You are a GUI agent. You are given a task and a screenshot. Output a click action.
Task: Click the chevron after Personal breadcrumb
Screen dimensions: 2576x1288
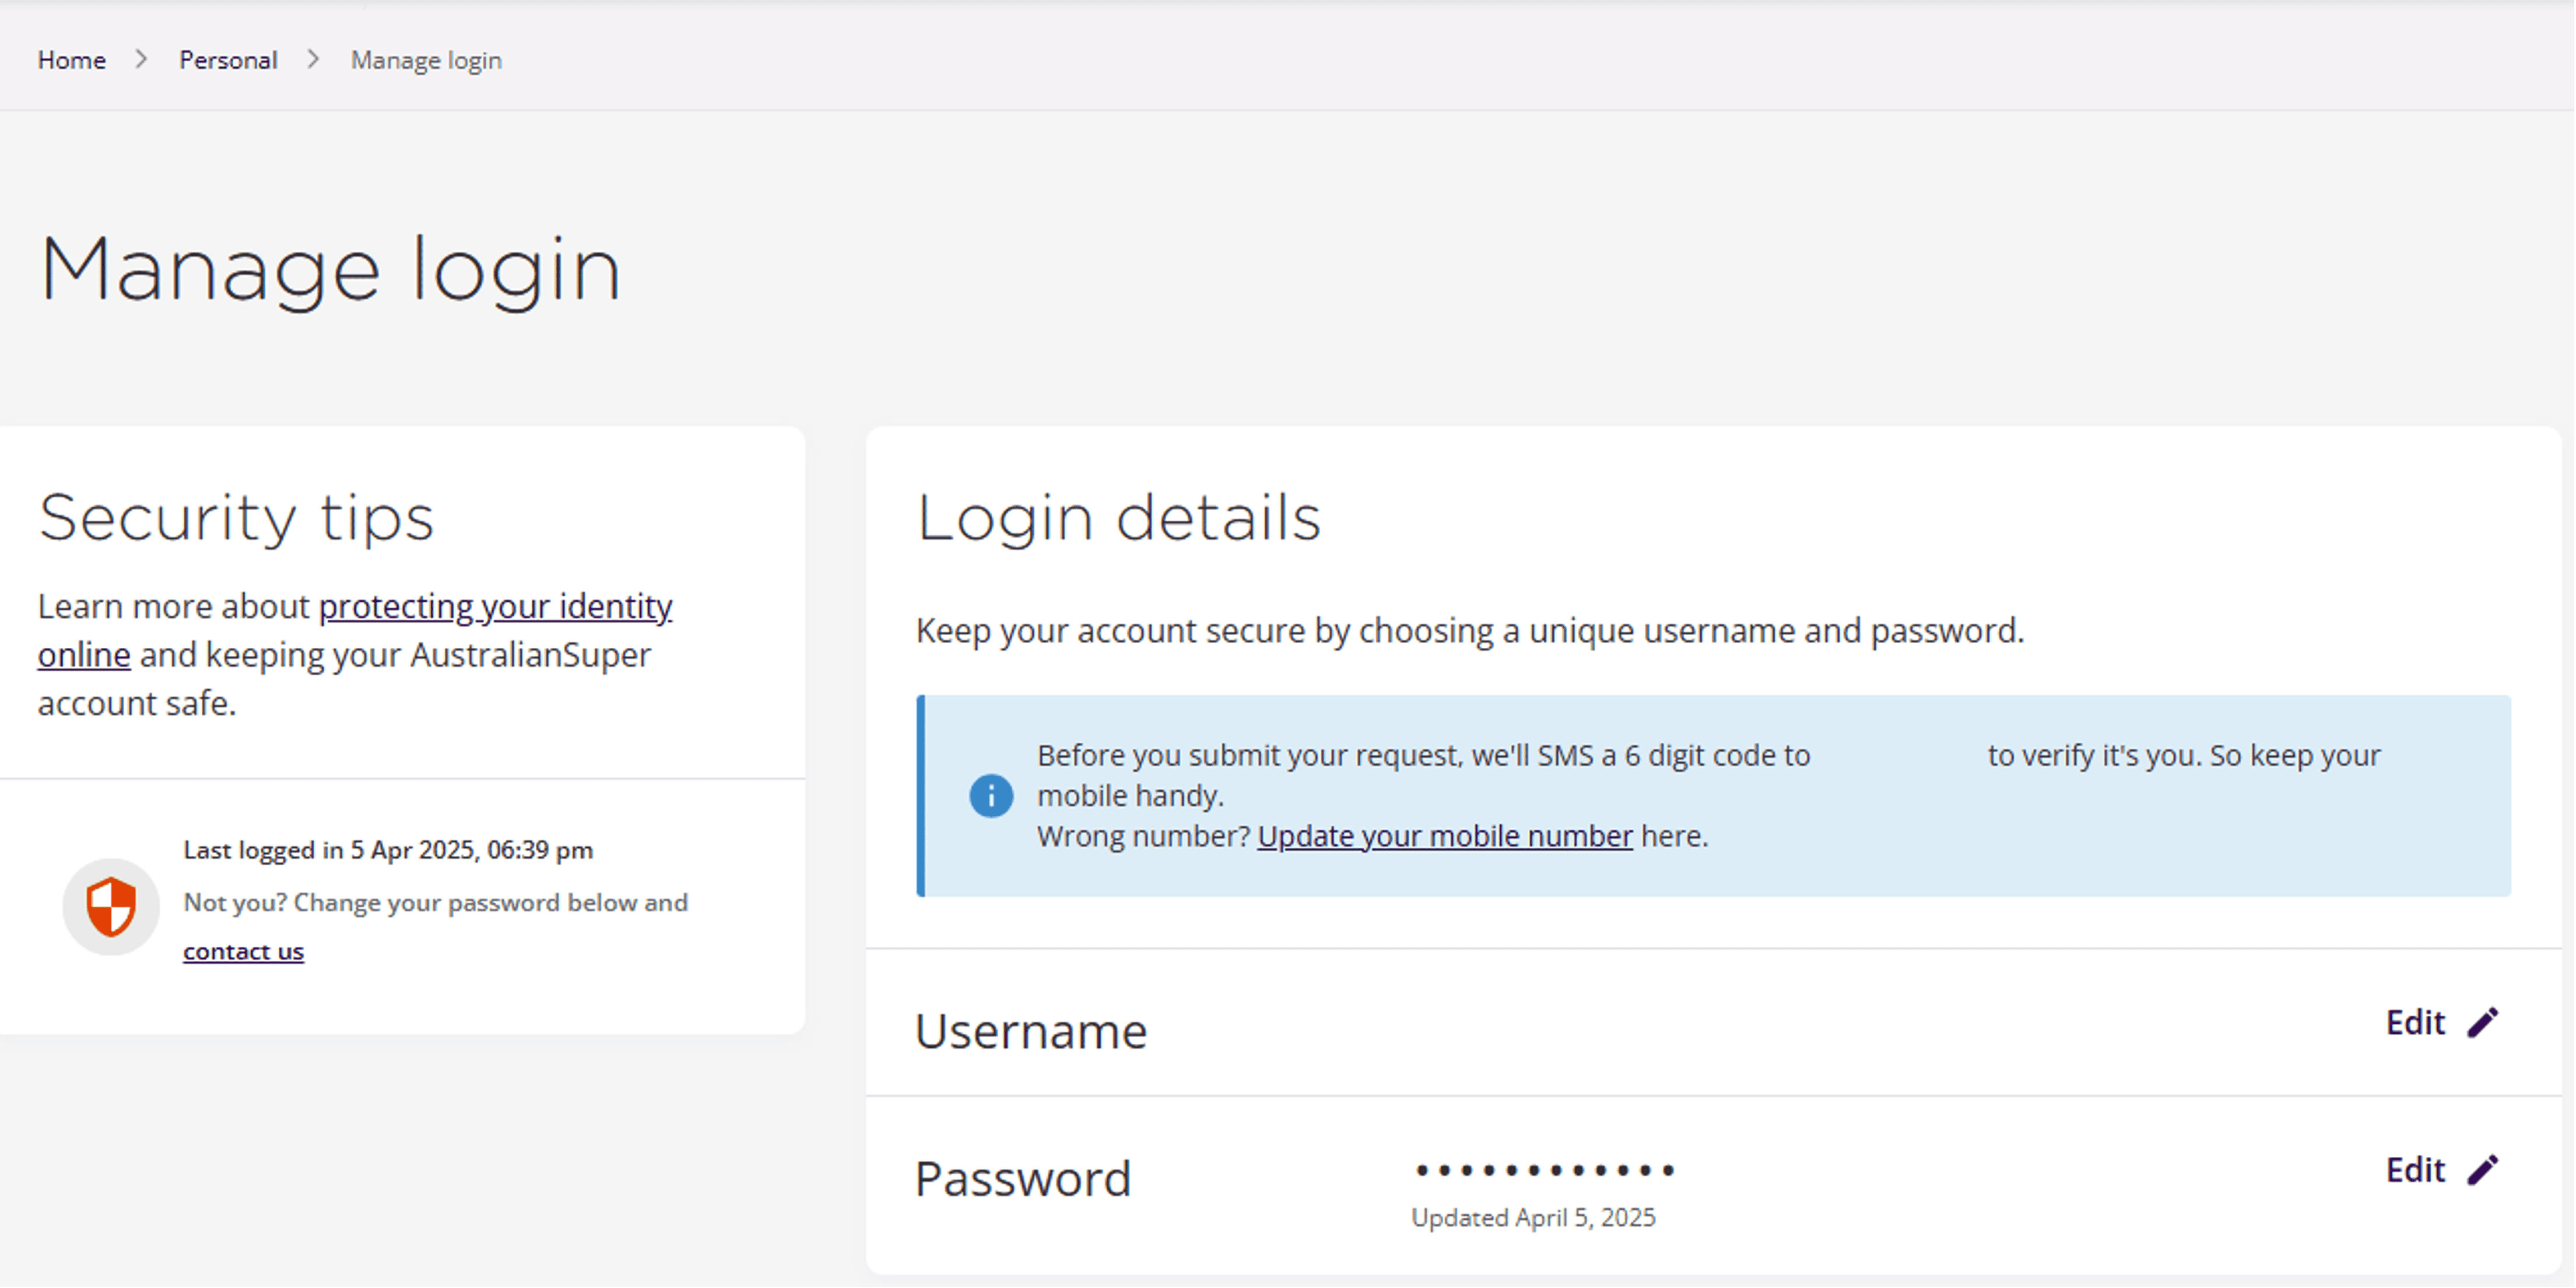pos(313,60)
